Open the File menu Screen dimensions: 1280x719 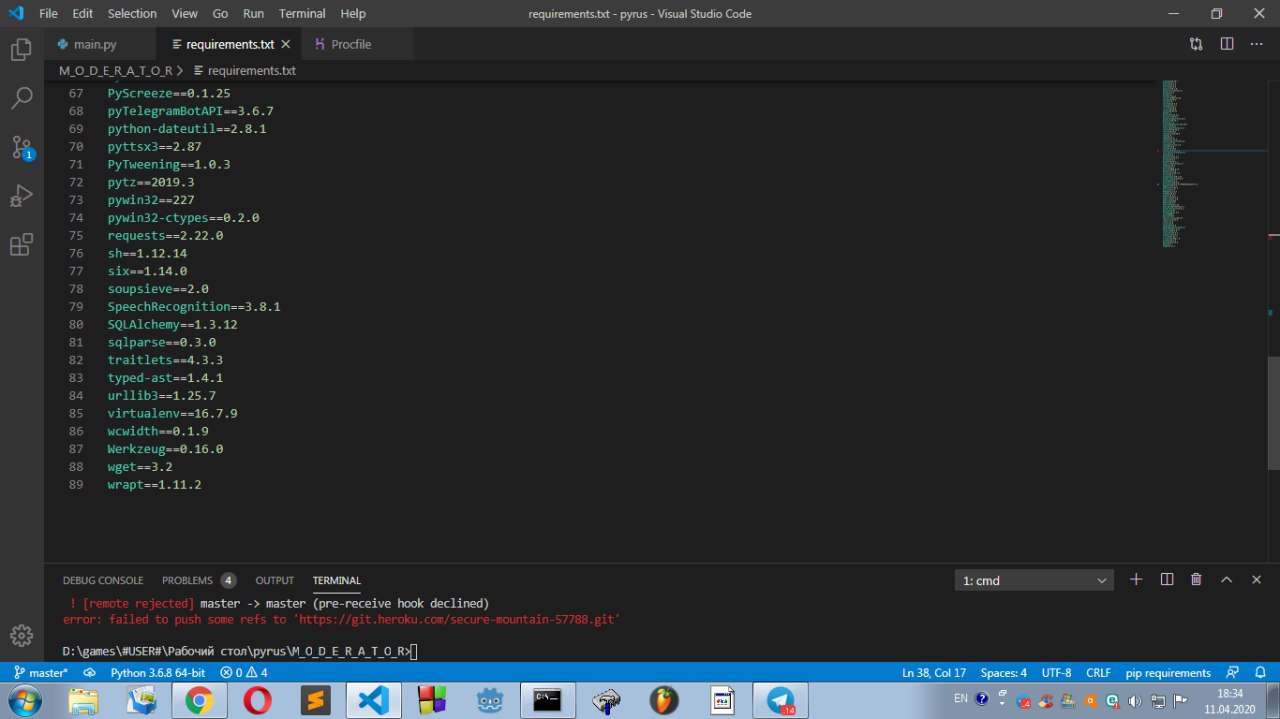(x=48, y=14)
